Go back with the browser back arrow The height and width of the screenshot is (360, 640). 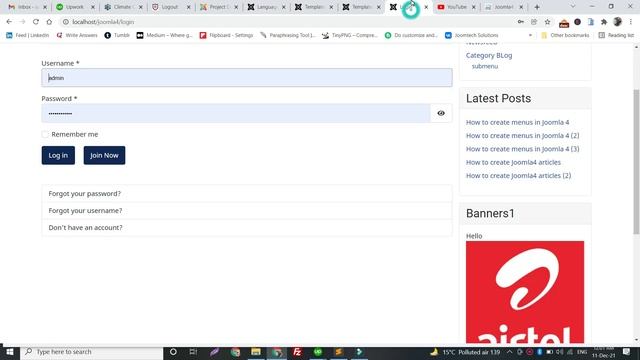click(x=9, y=22)
